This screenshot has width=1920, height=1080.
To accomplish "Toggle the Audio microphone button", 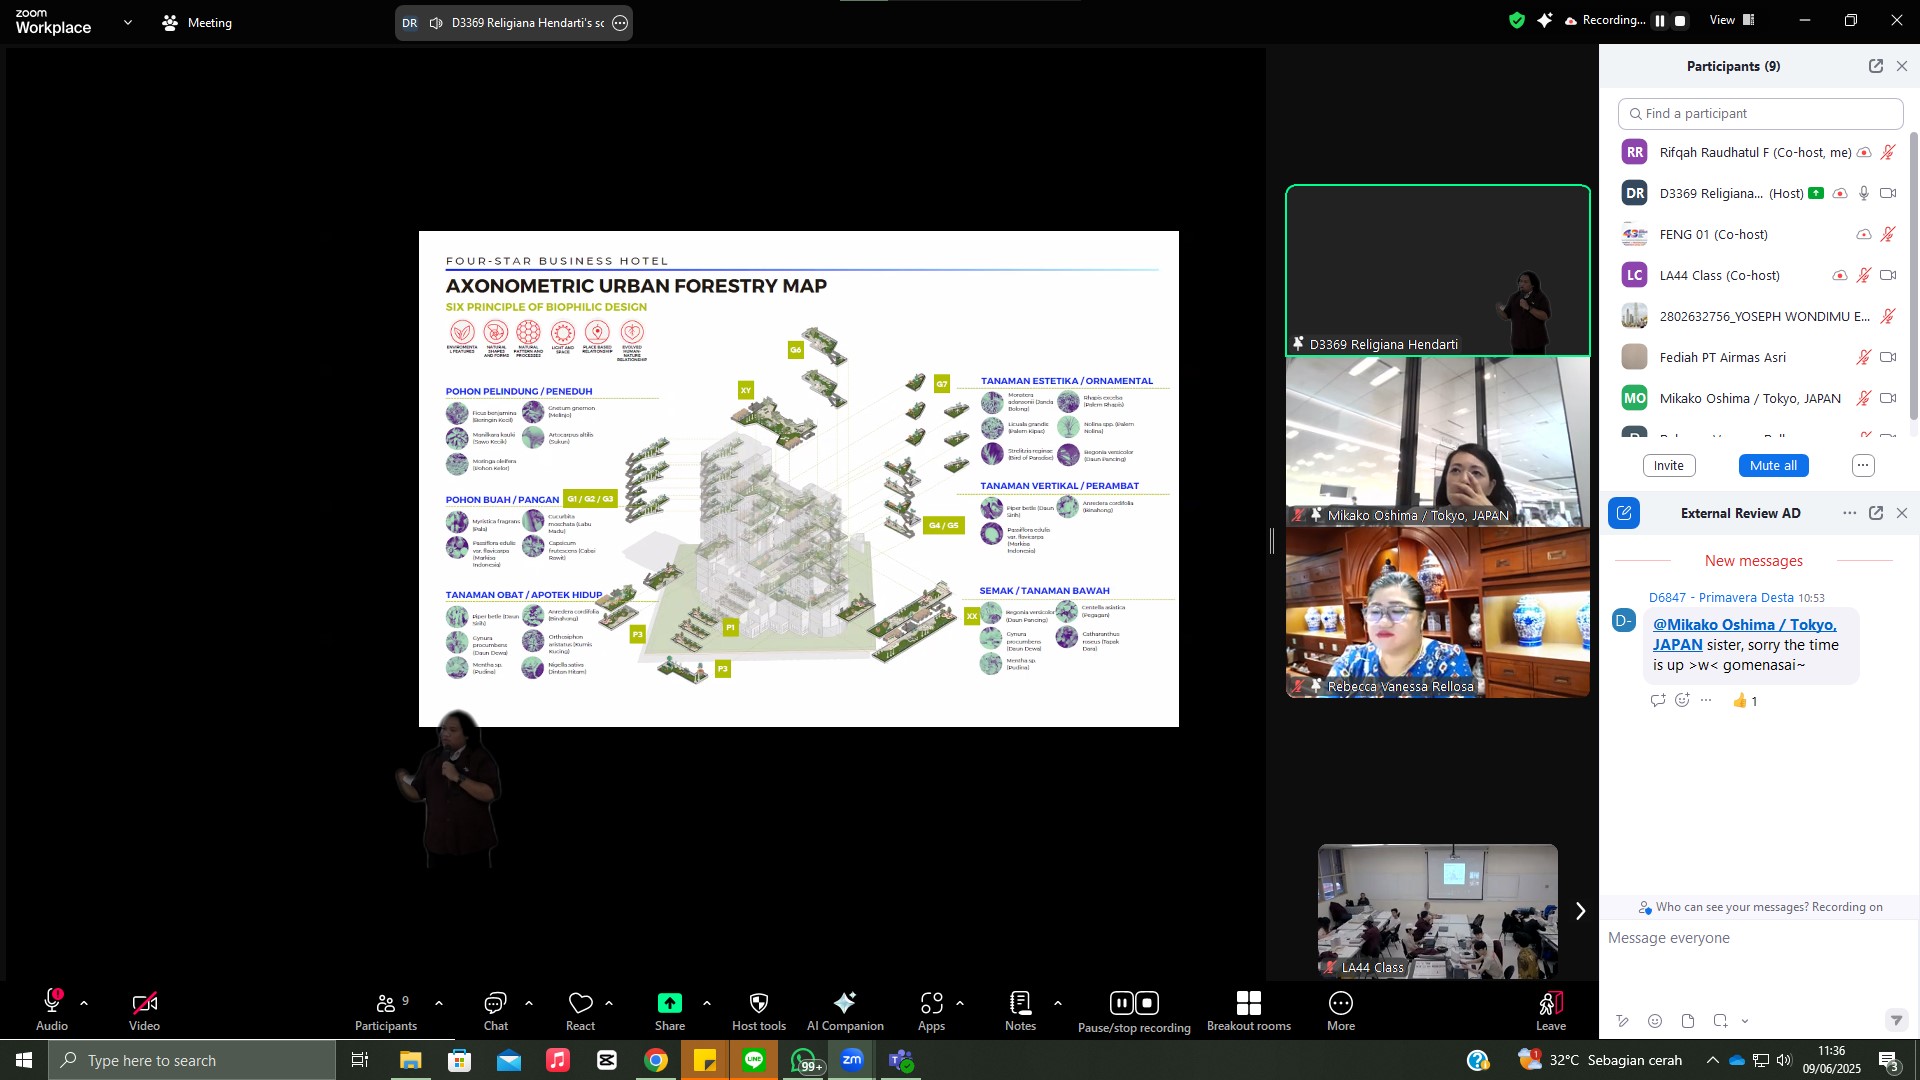I will coord(52,1010).
